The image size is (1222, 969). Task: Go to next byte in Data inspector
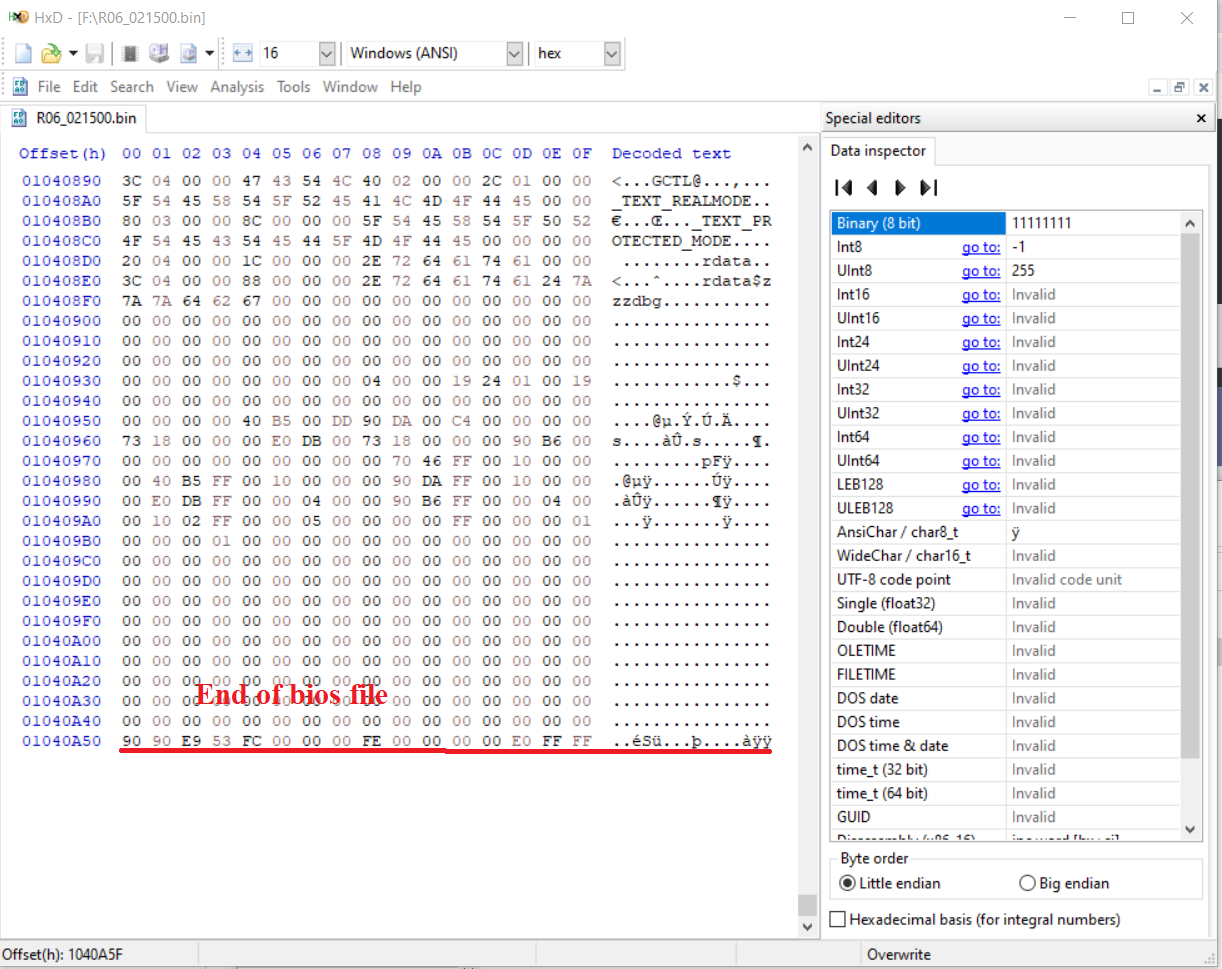coord(899,188)
